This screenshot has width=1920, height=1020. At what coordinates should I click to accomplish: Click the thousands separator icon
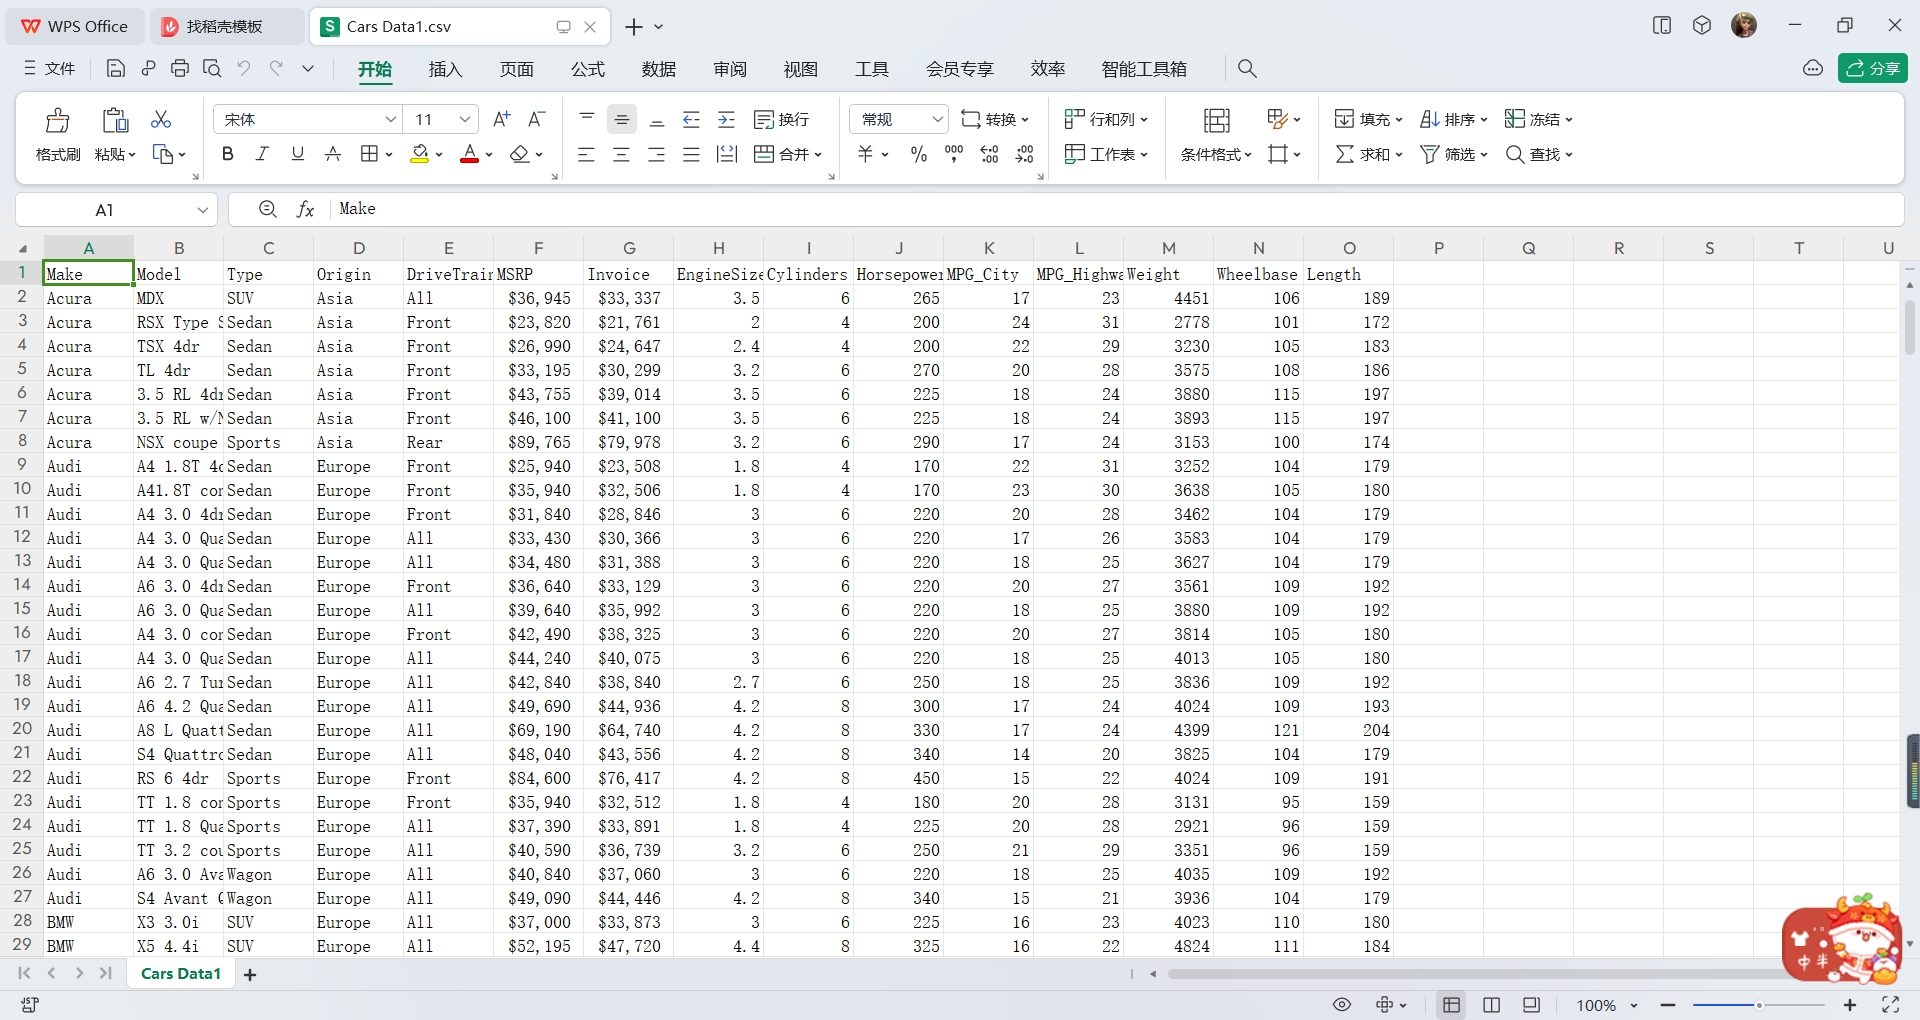click(x=954, y=154)
